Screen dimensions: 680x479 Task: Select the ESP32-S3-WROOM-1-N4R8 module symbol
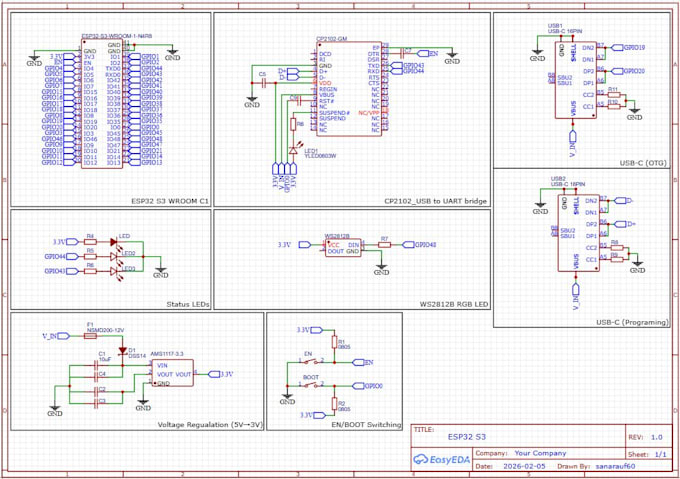pos(102,104)
